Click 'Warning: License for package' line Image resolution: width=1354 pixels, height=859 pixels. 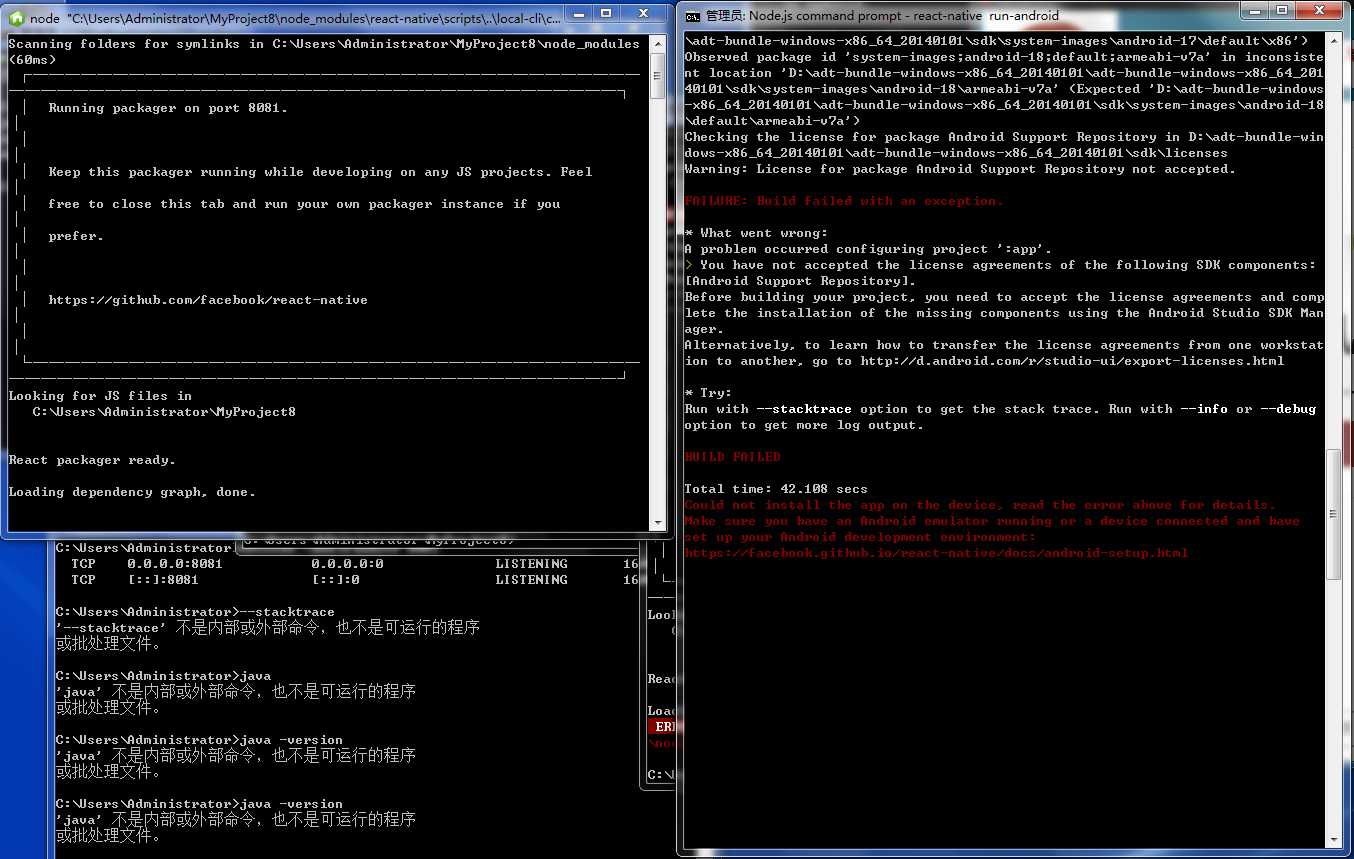960,169
